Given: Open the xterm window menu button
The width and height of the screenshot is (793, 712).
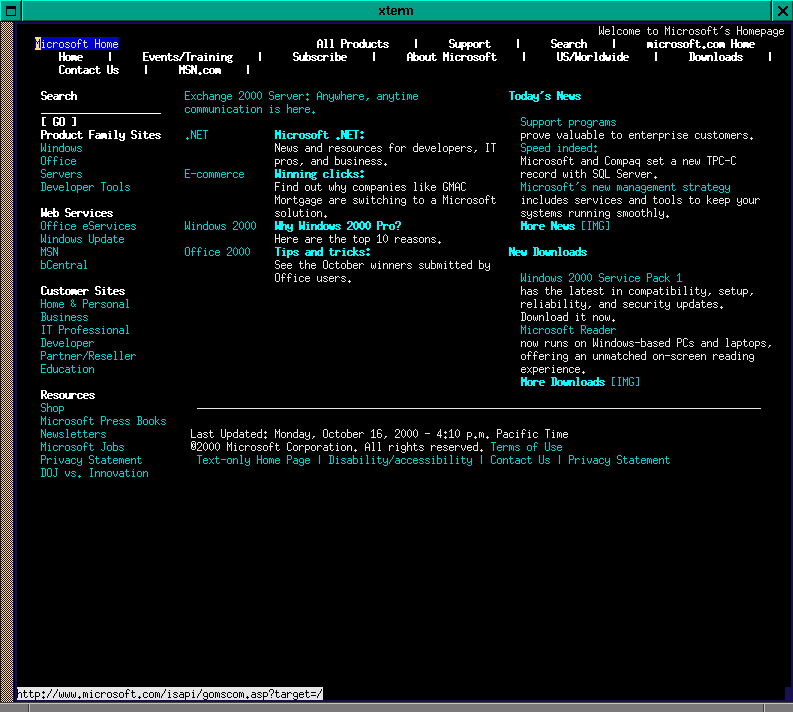Looking at the screenshot, I should point(10,10).
